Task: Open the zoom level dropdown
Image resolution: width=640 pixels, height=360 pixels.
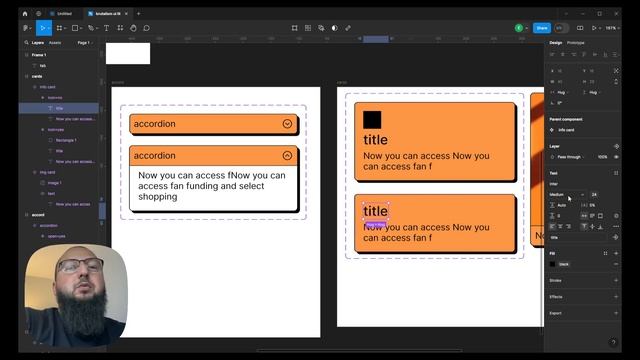Action: pos(612,28)
